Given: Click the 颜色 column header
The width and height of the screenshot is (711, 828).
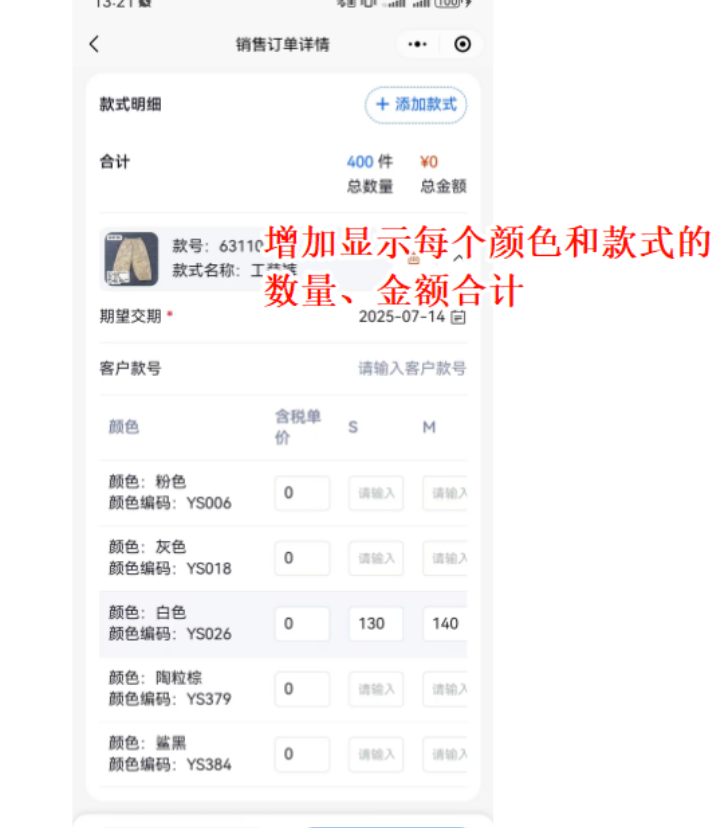Looking at the screenshot, I should tap(124, 427).
